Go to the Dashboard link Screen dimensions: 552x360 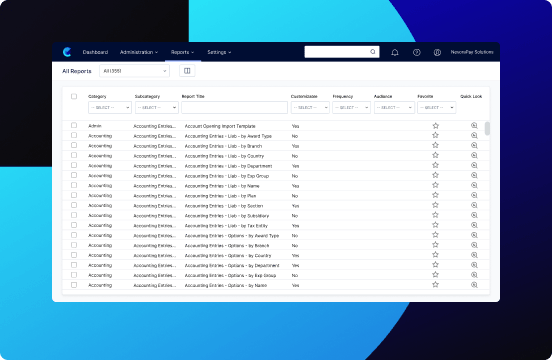[95, 52]
